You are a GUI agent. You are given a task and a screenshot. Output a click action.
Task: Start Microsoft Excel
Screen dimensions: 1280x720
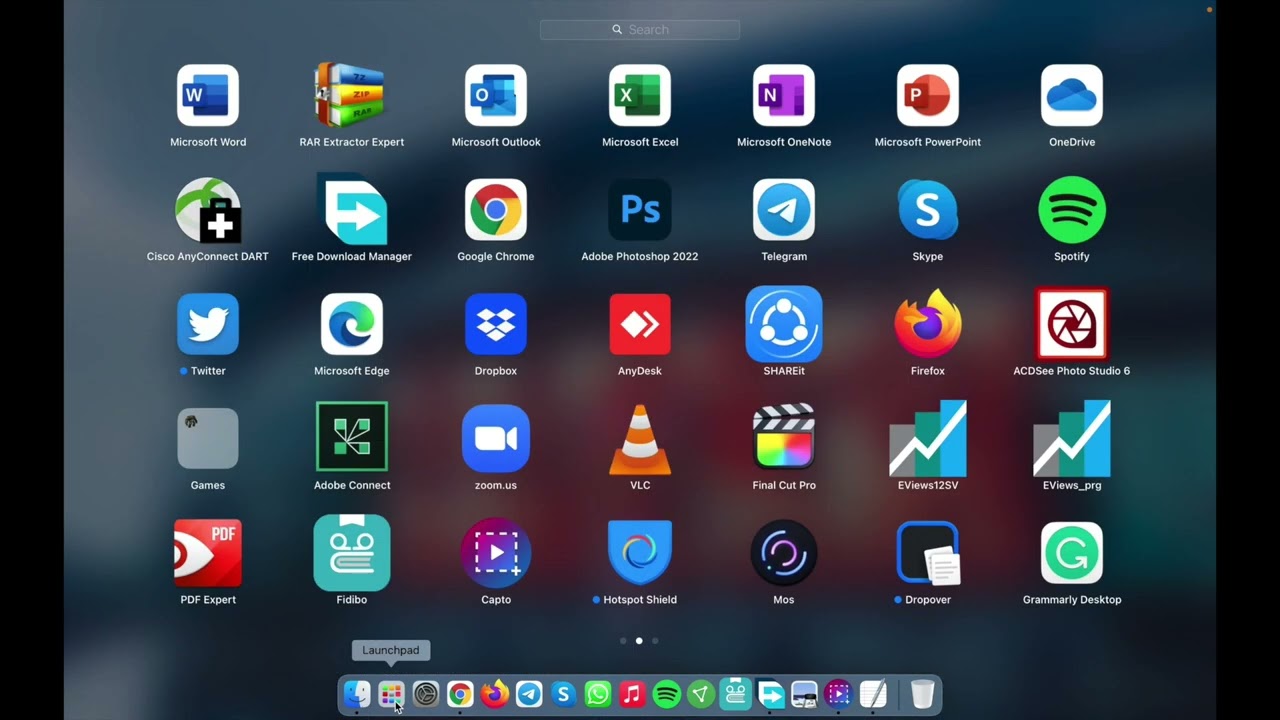pyautogui.click(x=640, y=96)
